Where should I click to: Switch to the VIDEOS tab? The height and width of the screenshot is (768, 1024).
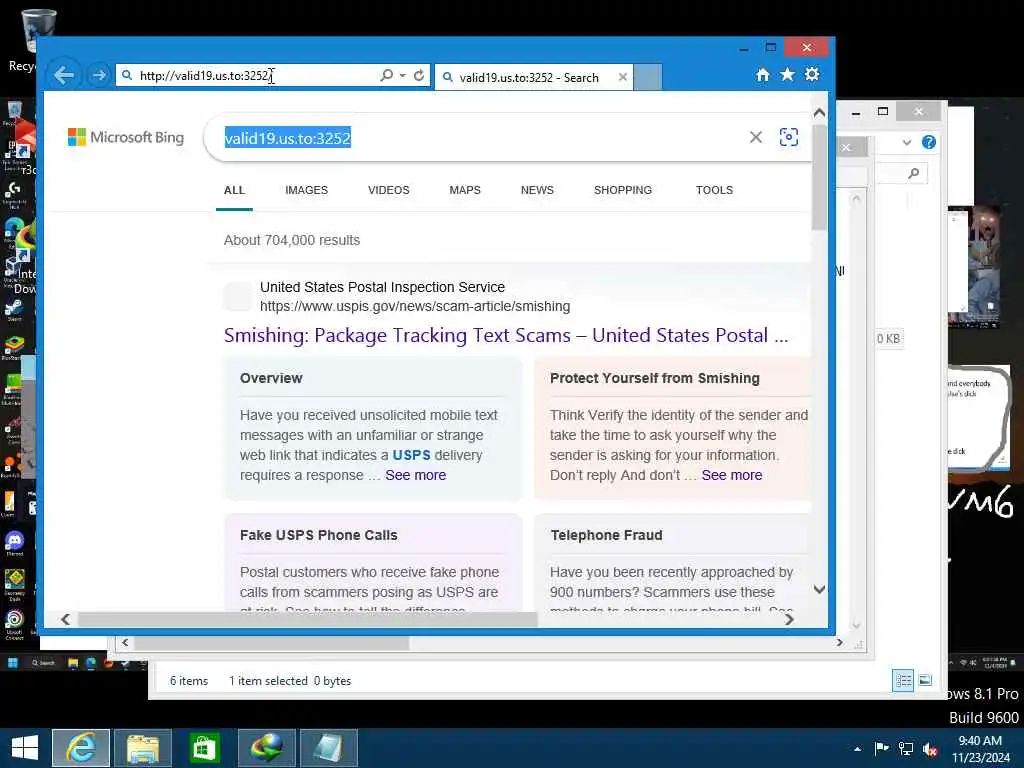click(389, 190)
